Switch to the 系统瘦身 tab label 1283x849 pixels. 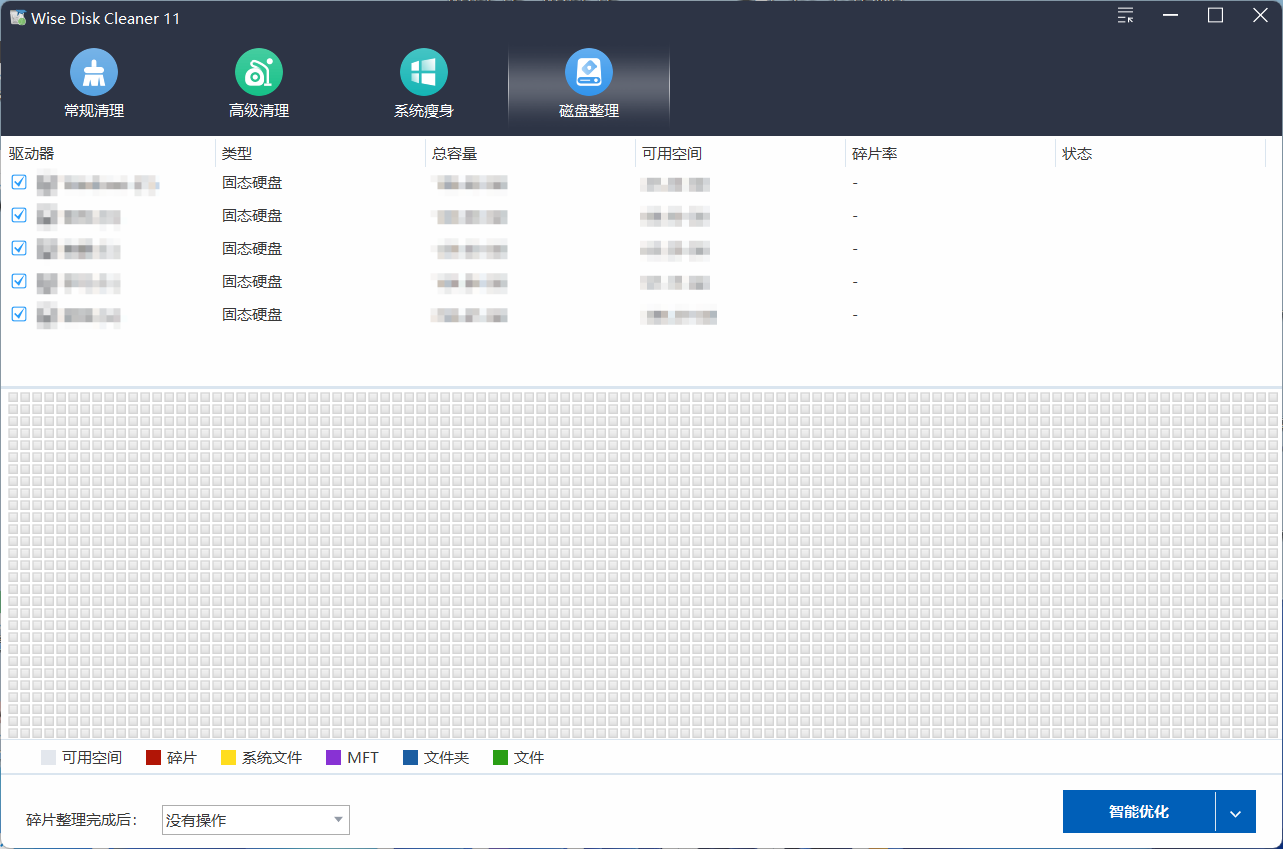(x=424, y=111)
